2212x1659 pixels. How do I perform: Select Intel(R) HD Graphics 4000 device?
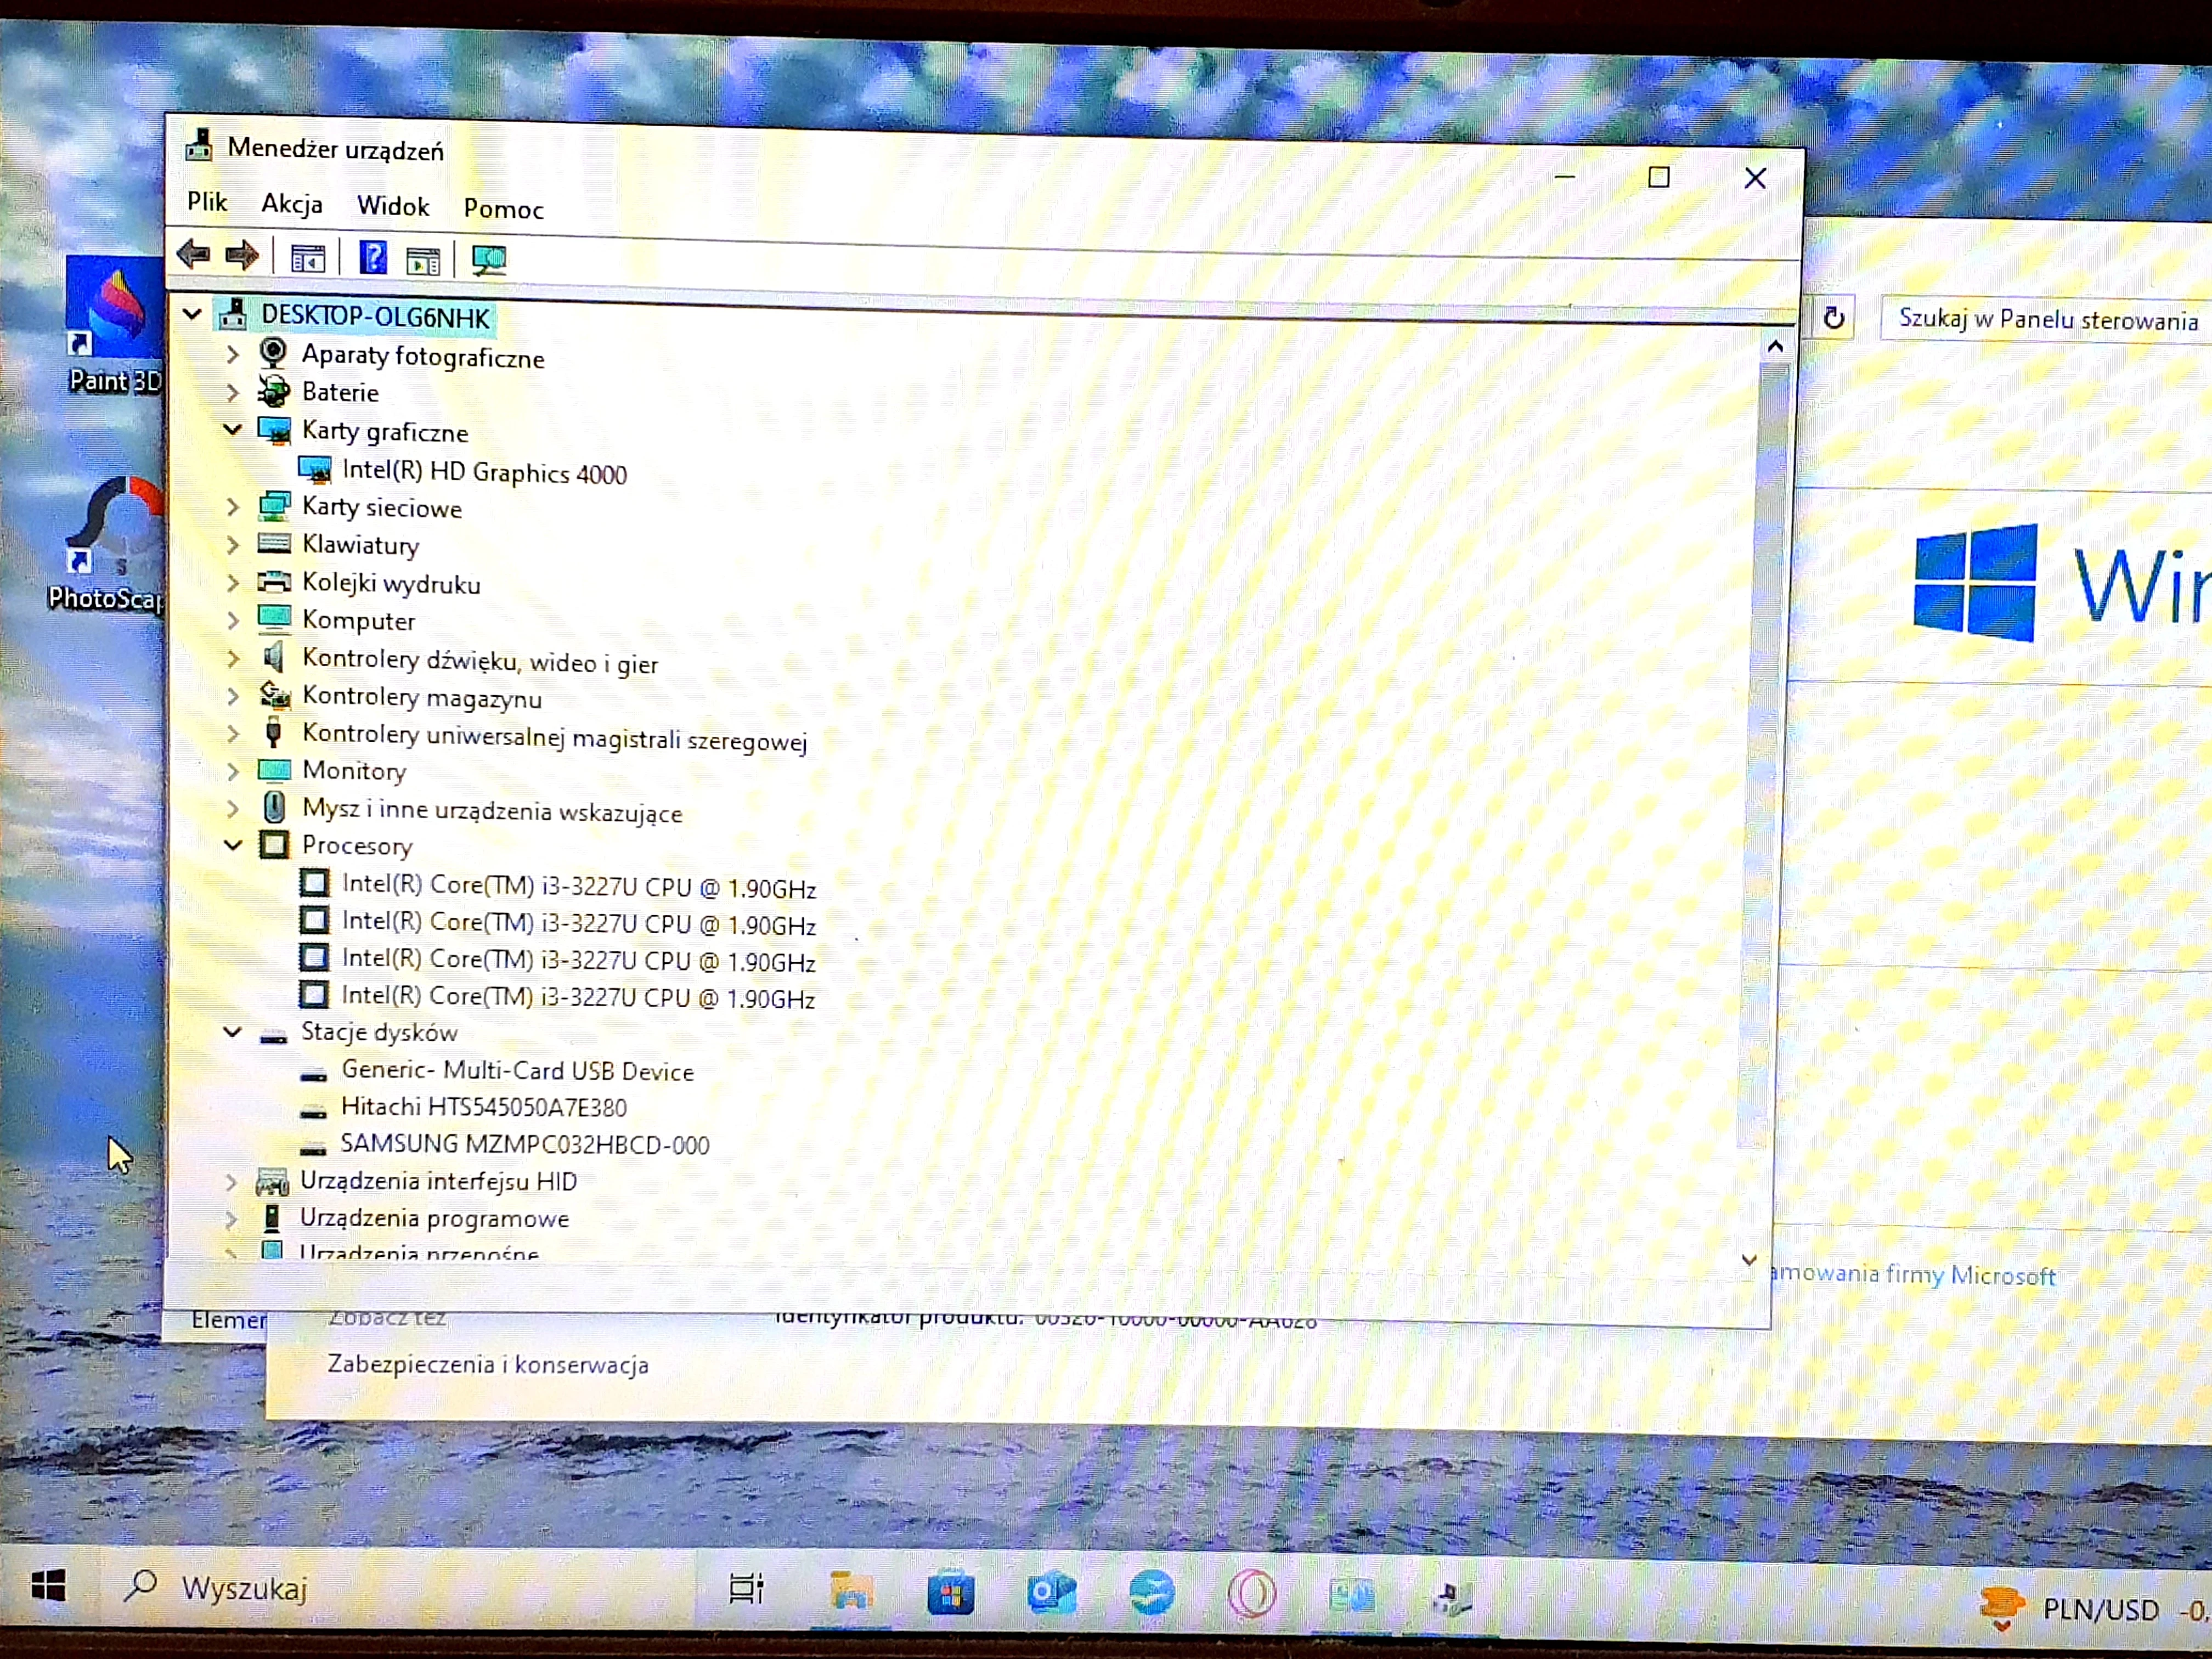[x=484, y=472]
